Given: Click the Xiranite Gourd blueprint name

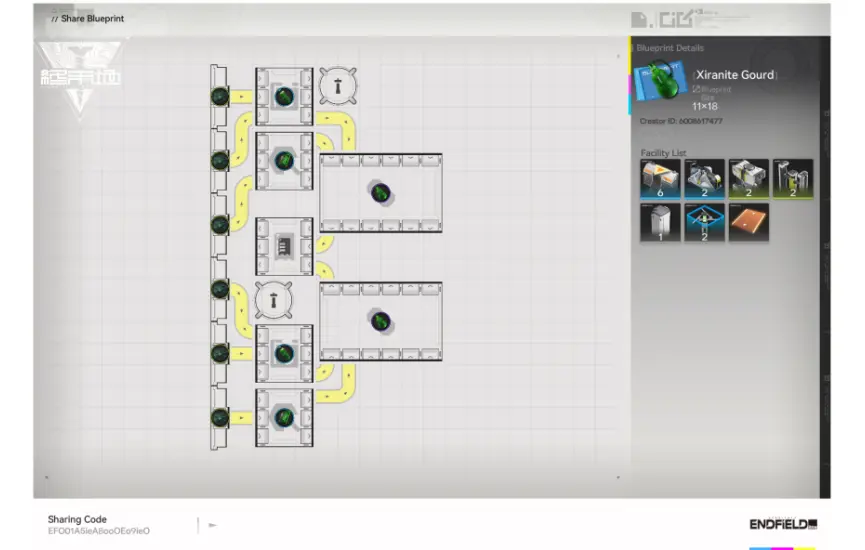Looking at the screenshot, I should coord(734,75).
